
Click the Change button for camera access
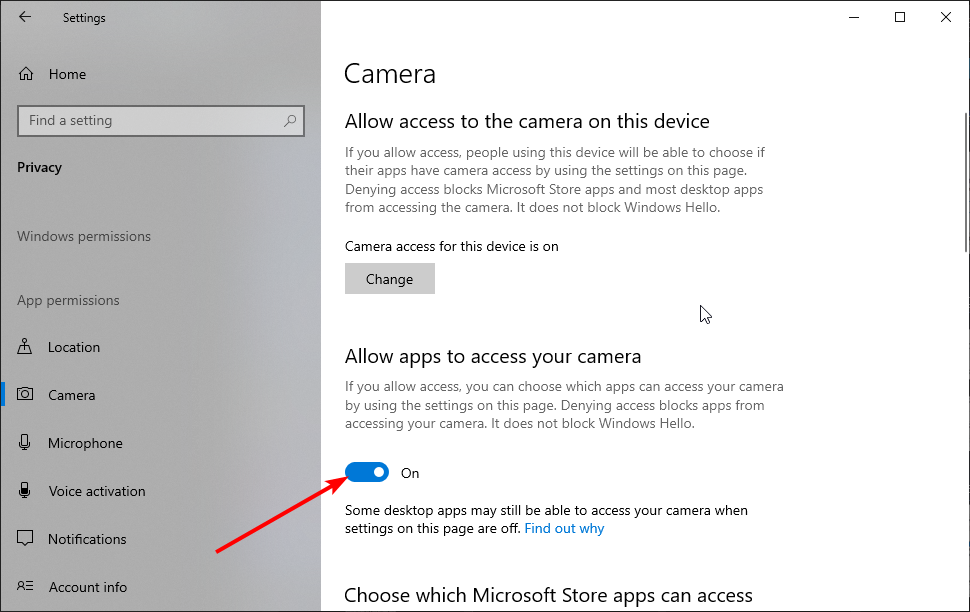pyautogui.click(x=390, y=279)
